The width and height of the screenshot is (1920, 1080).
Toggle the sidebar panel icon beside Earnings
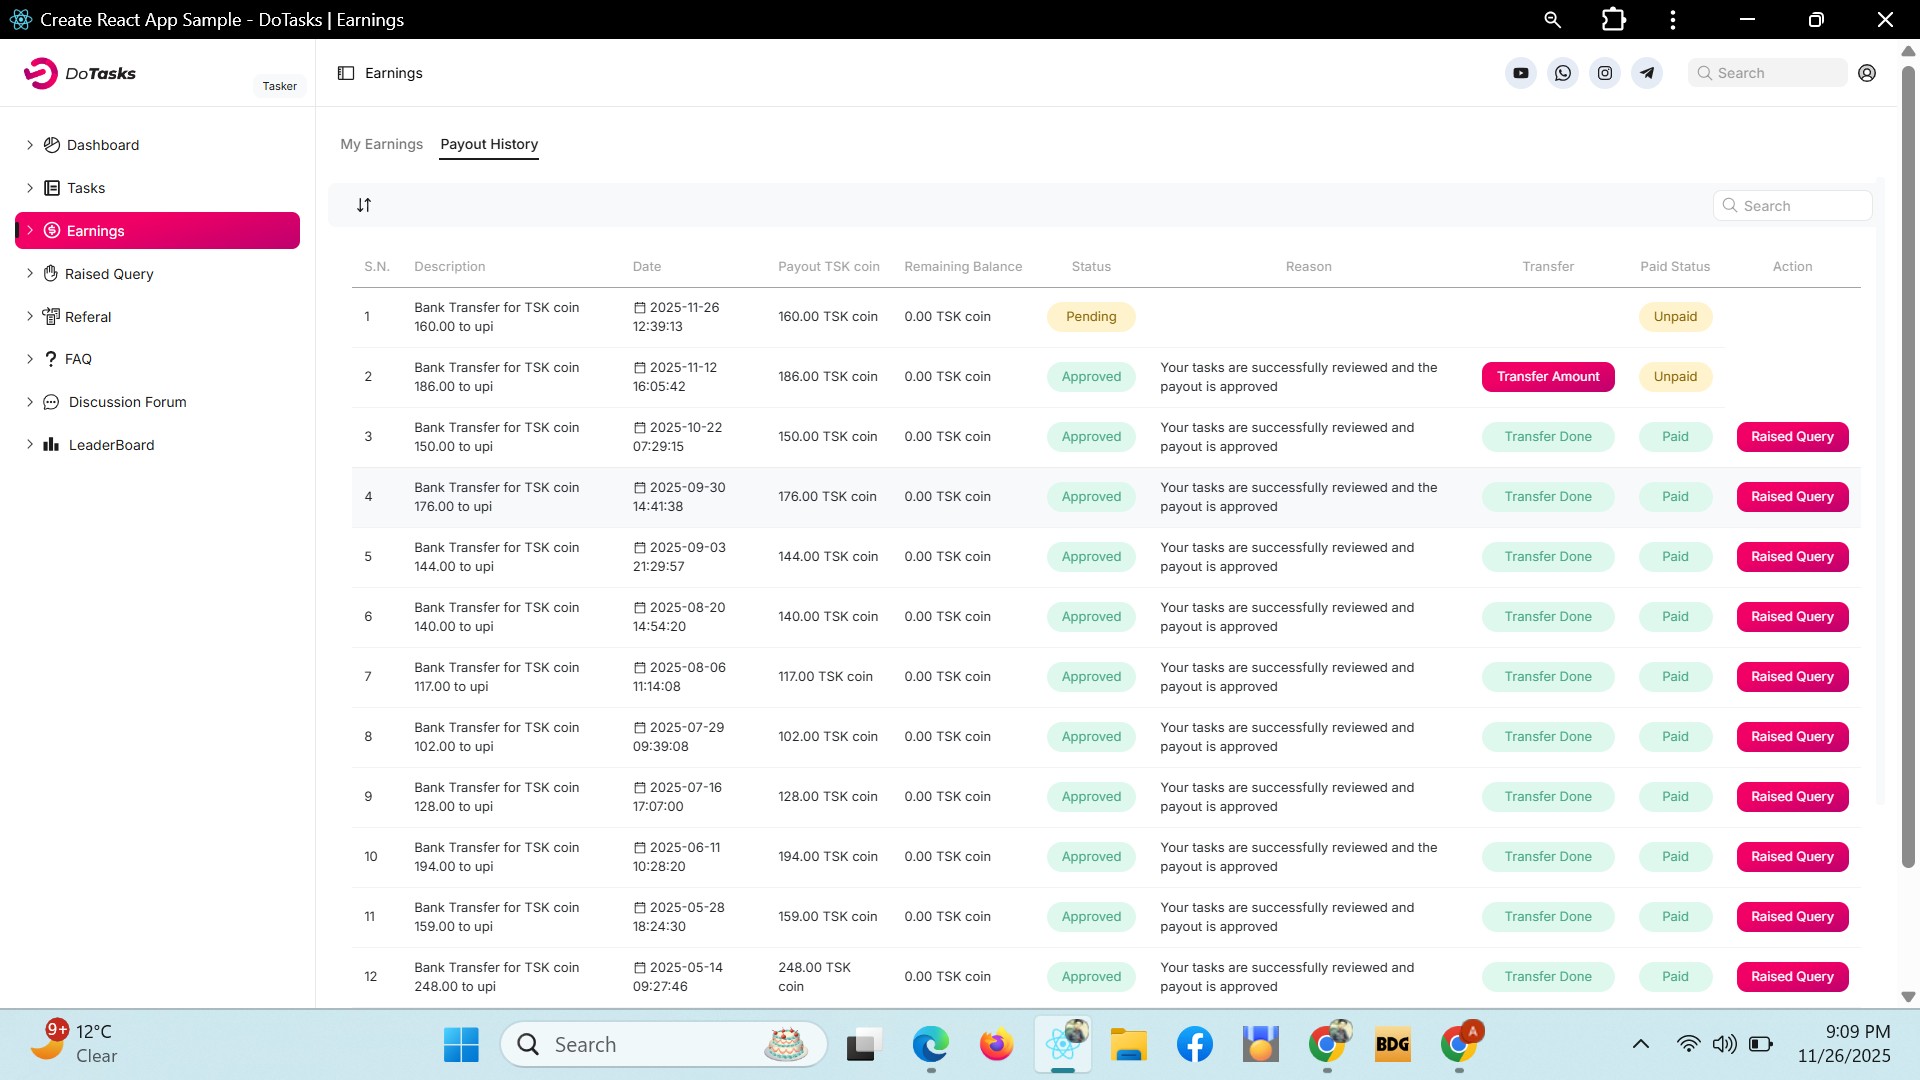coord(346,73)
